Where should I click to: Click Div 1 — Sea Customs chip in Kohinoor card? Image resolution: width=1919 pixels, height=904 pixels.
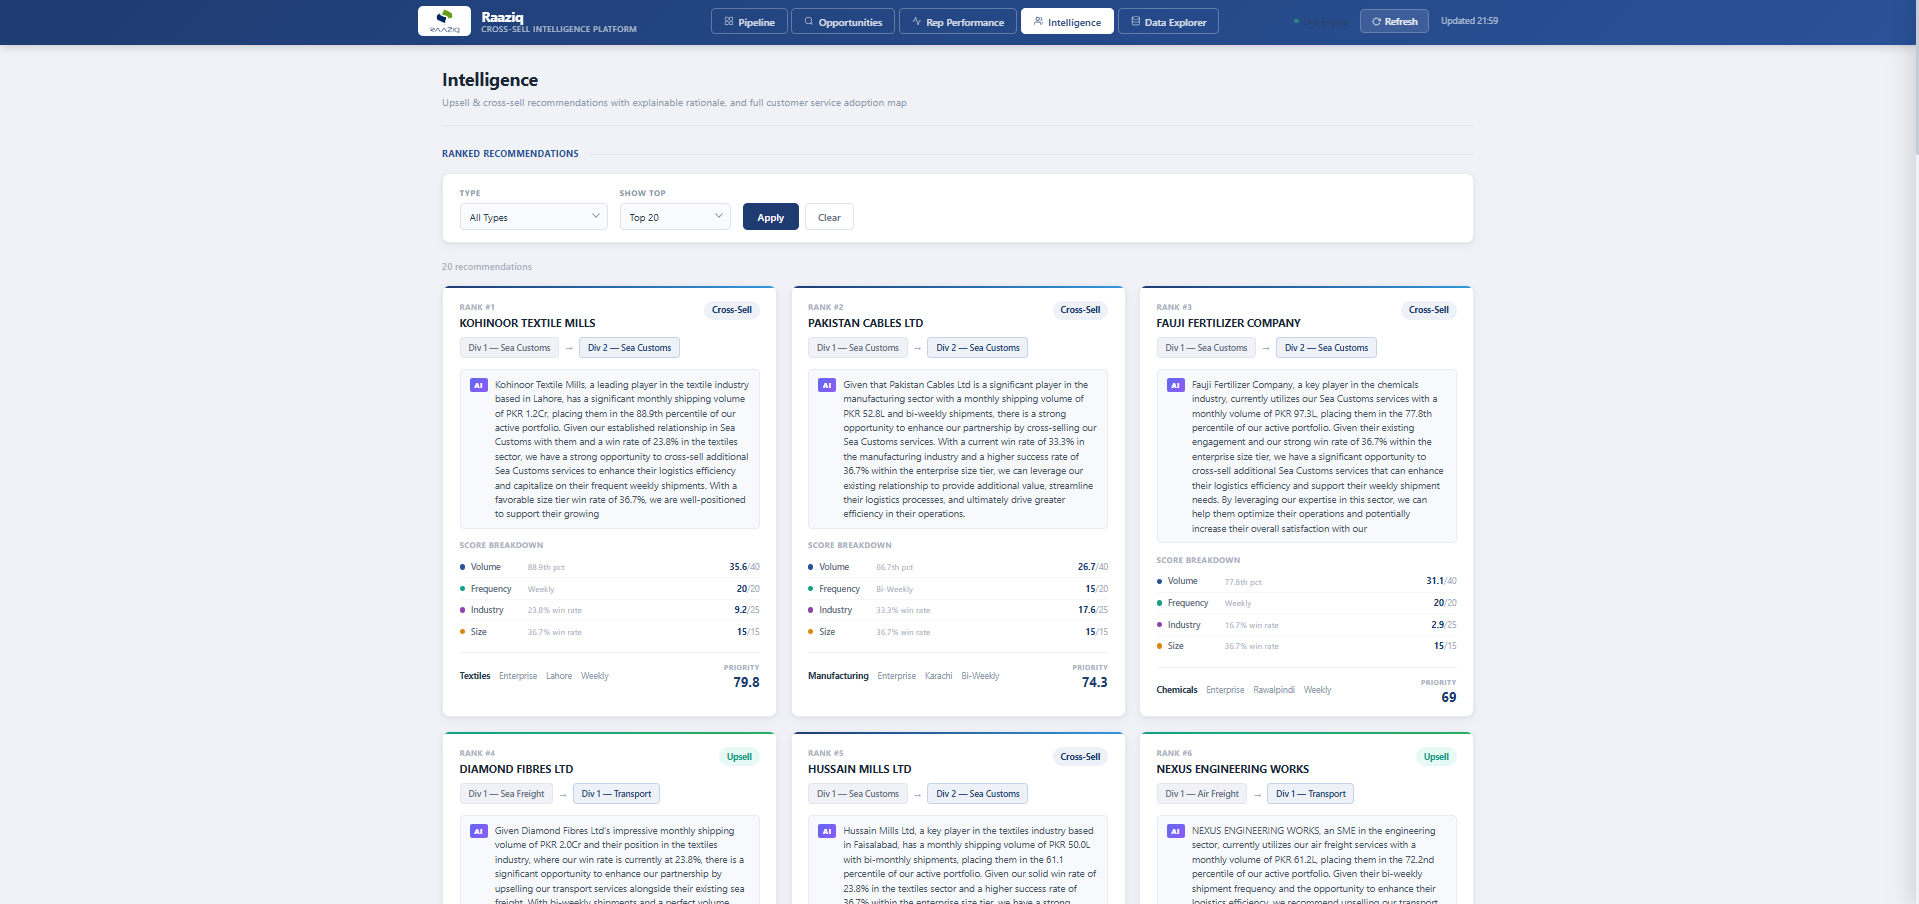point(509,348)
